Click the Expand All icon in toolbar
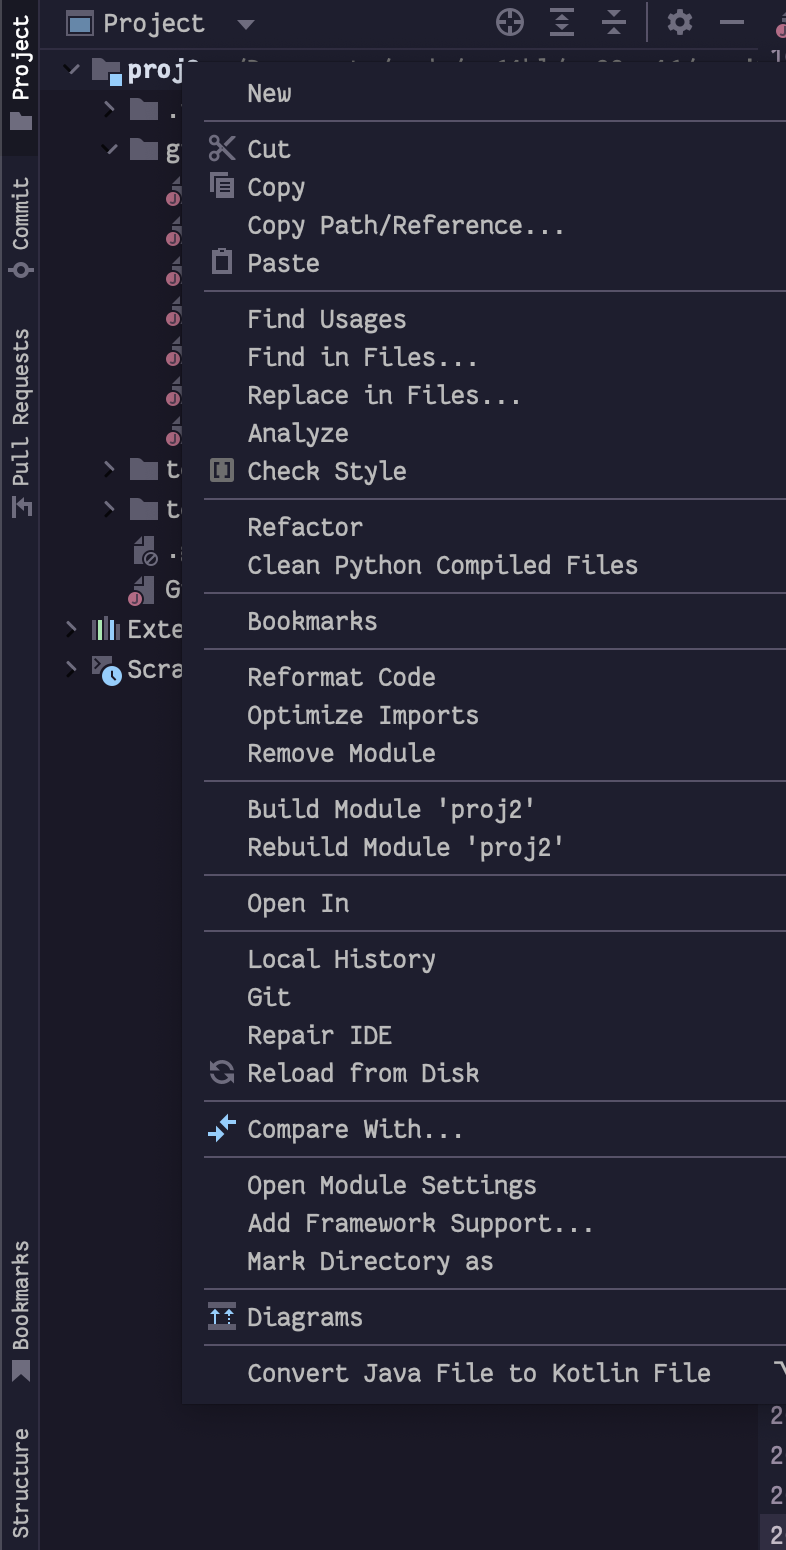The height and width of the screenshot is (1550, 786). coord(562,22)
